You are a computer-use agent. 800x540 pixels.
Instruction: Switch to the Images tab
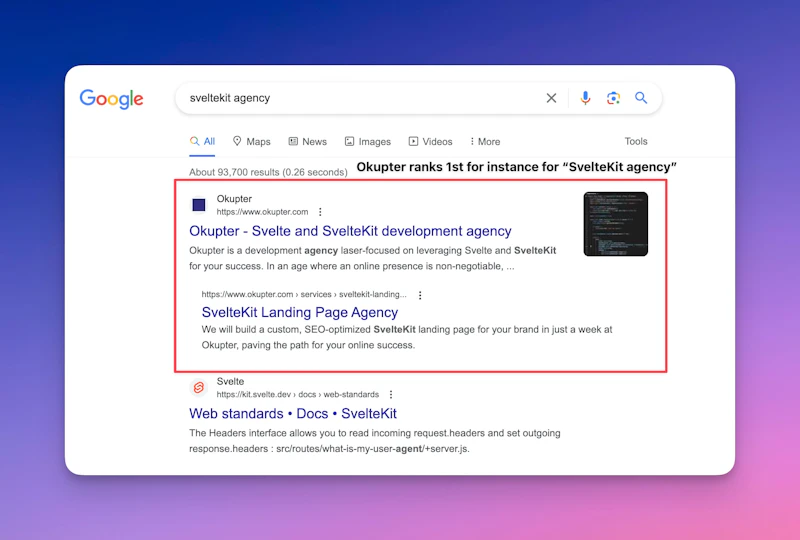point(368,141)
